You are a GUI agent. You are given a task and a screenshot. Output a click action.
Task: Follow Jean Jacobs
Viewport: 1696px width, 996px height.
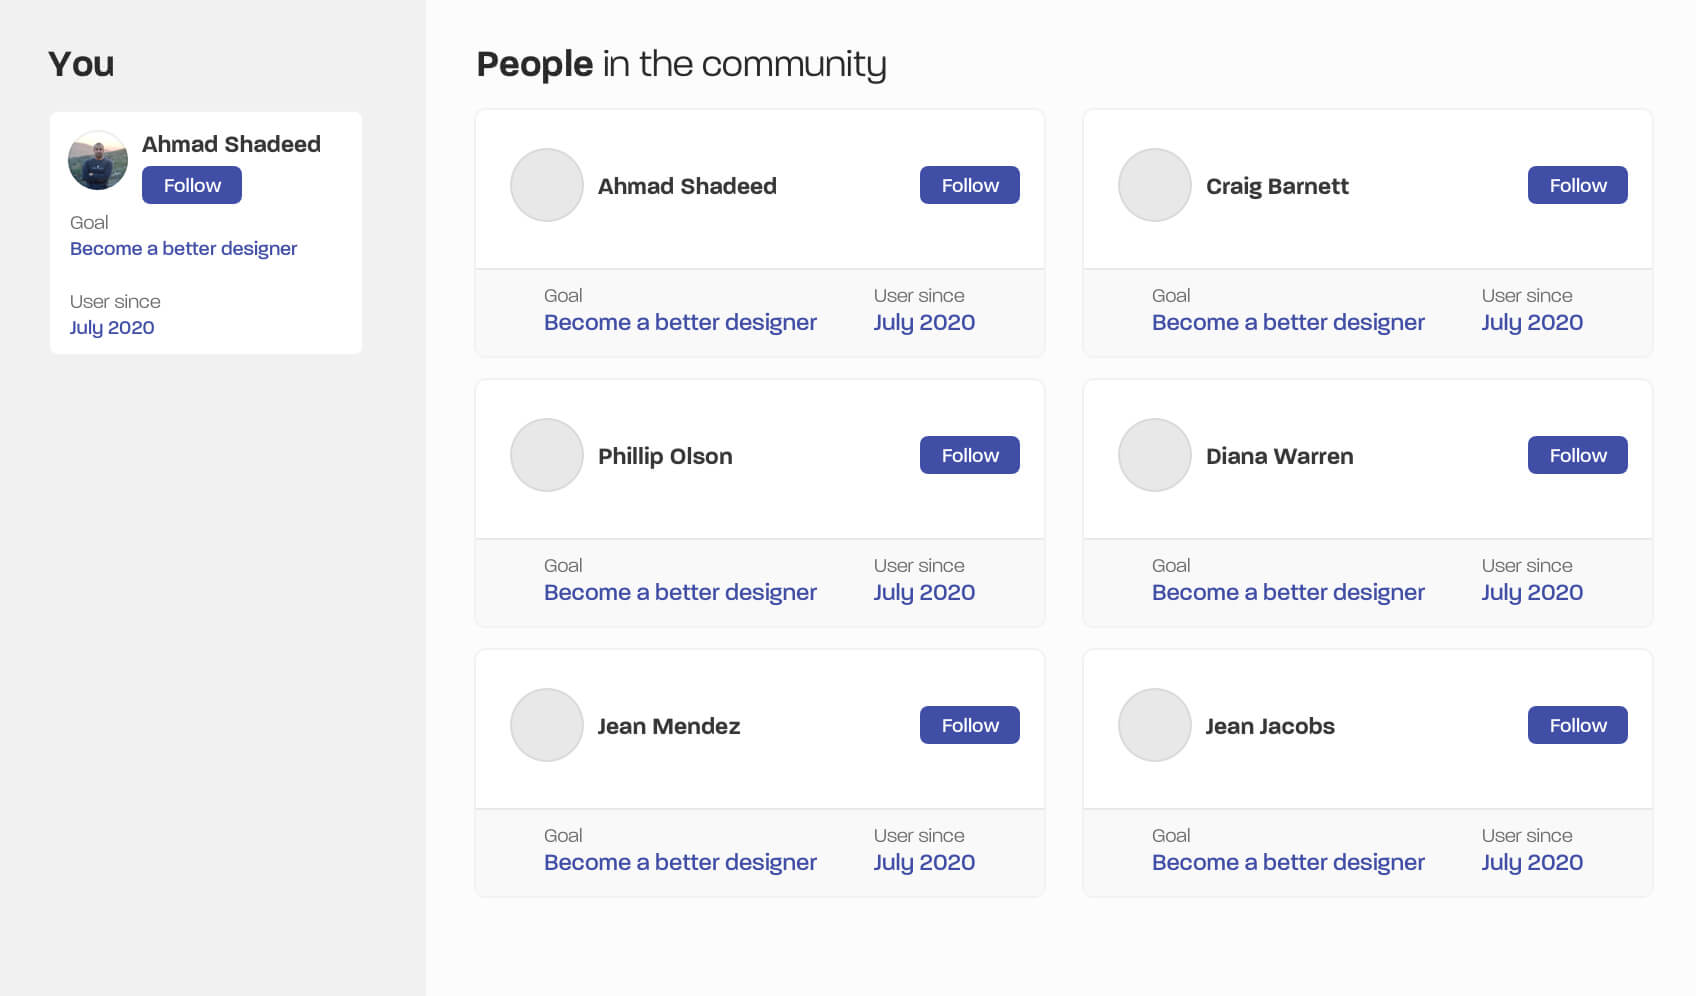[x=1577, y=725]
